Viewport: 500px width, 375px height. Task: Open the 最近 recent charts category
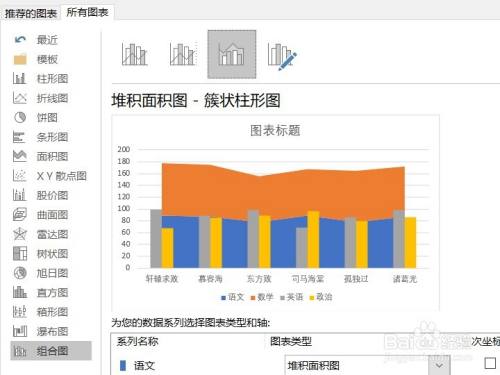click(x=36, y=40)
